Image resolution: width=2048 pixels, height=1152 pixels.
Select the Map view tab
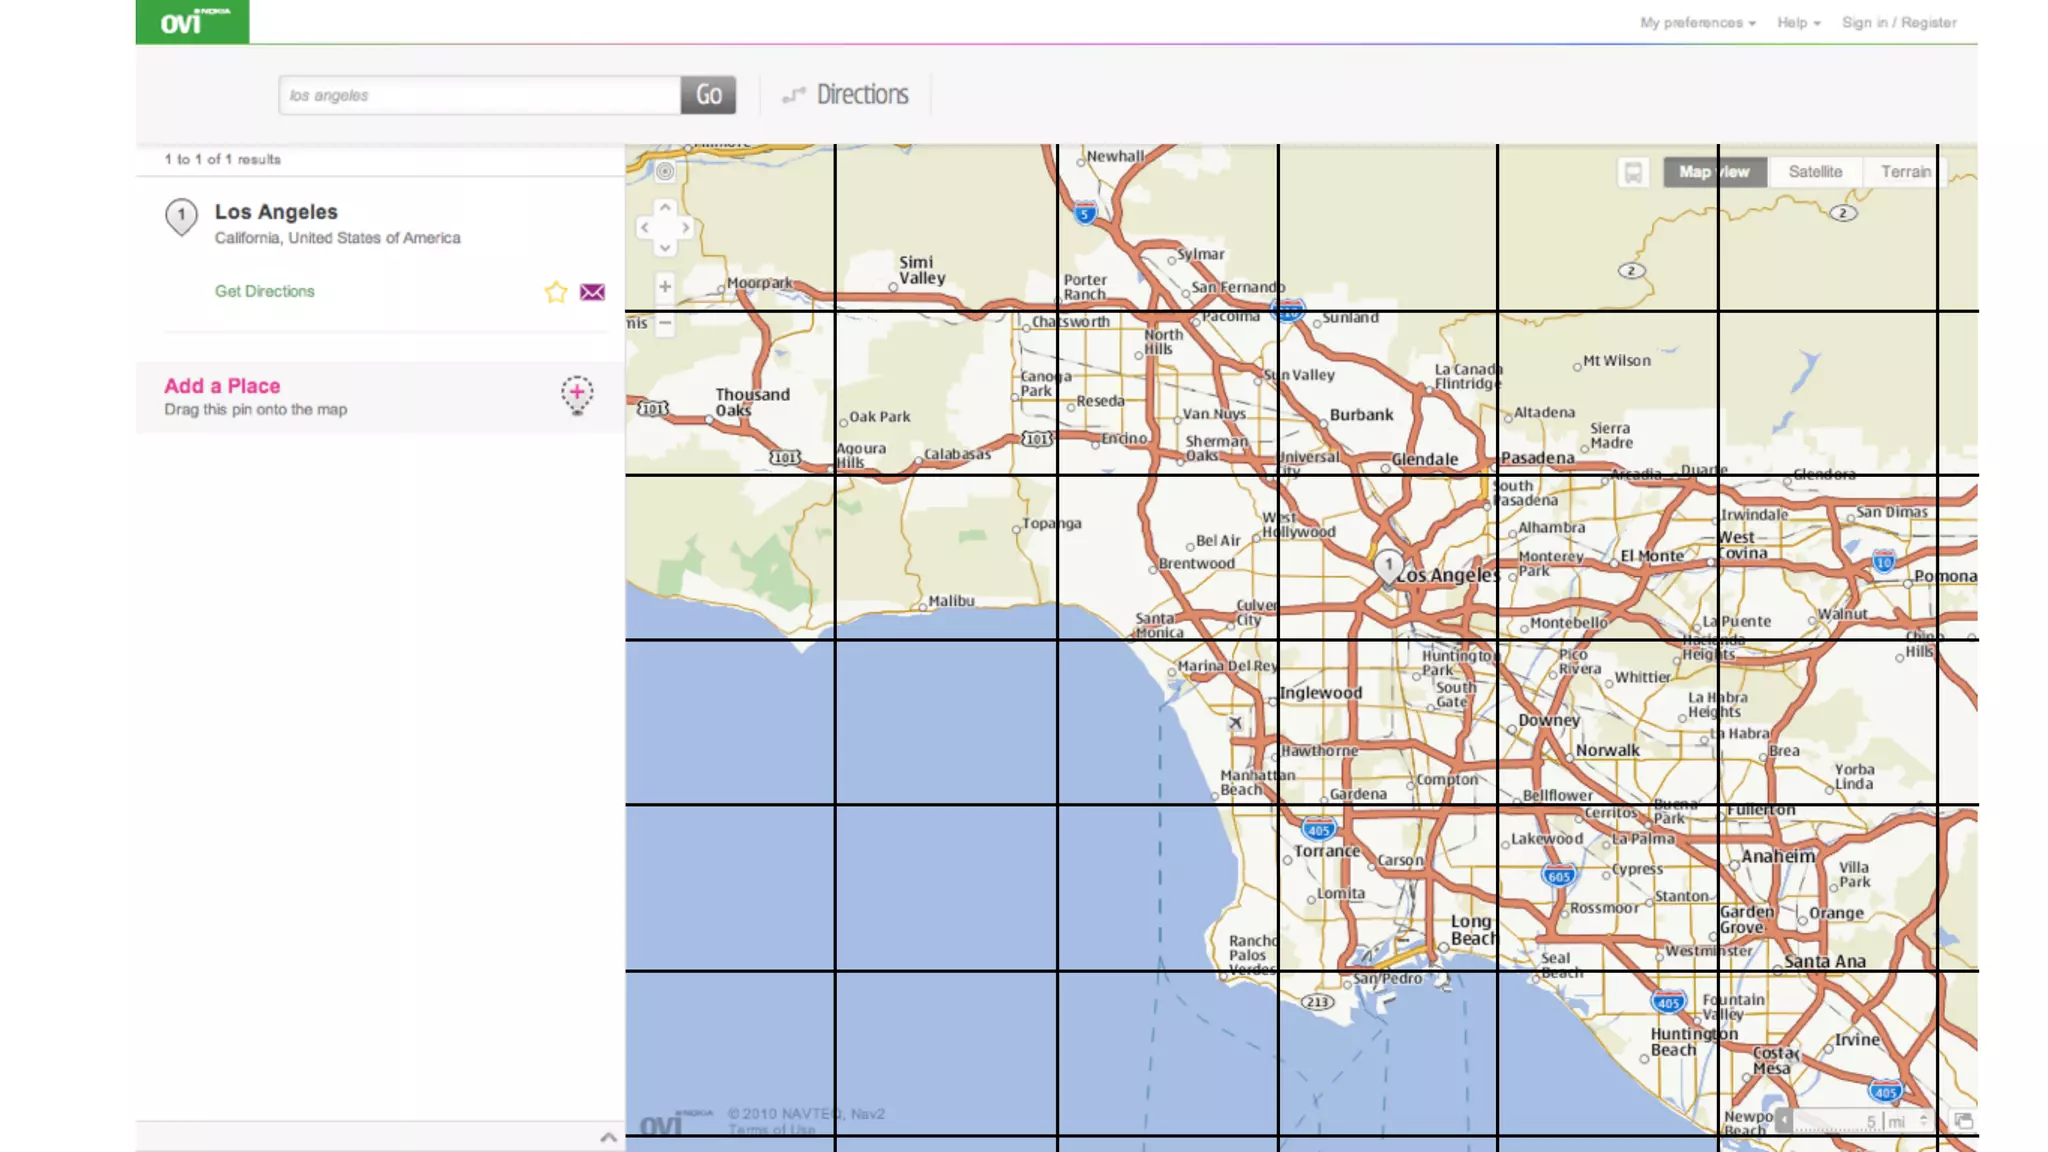point(1714,172)
